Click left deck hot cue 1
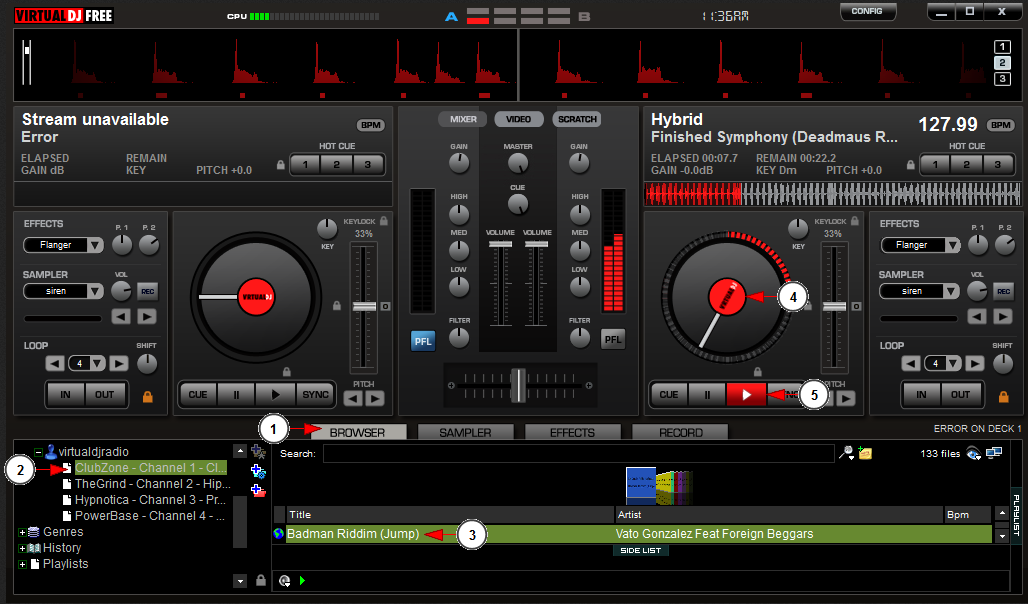Screen dimensions: 1028x604 (305, 165)
